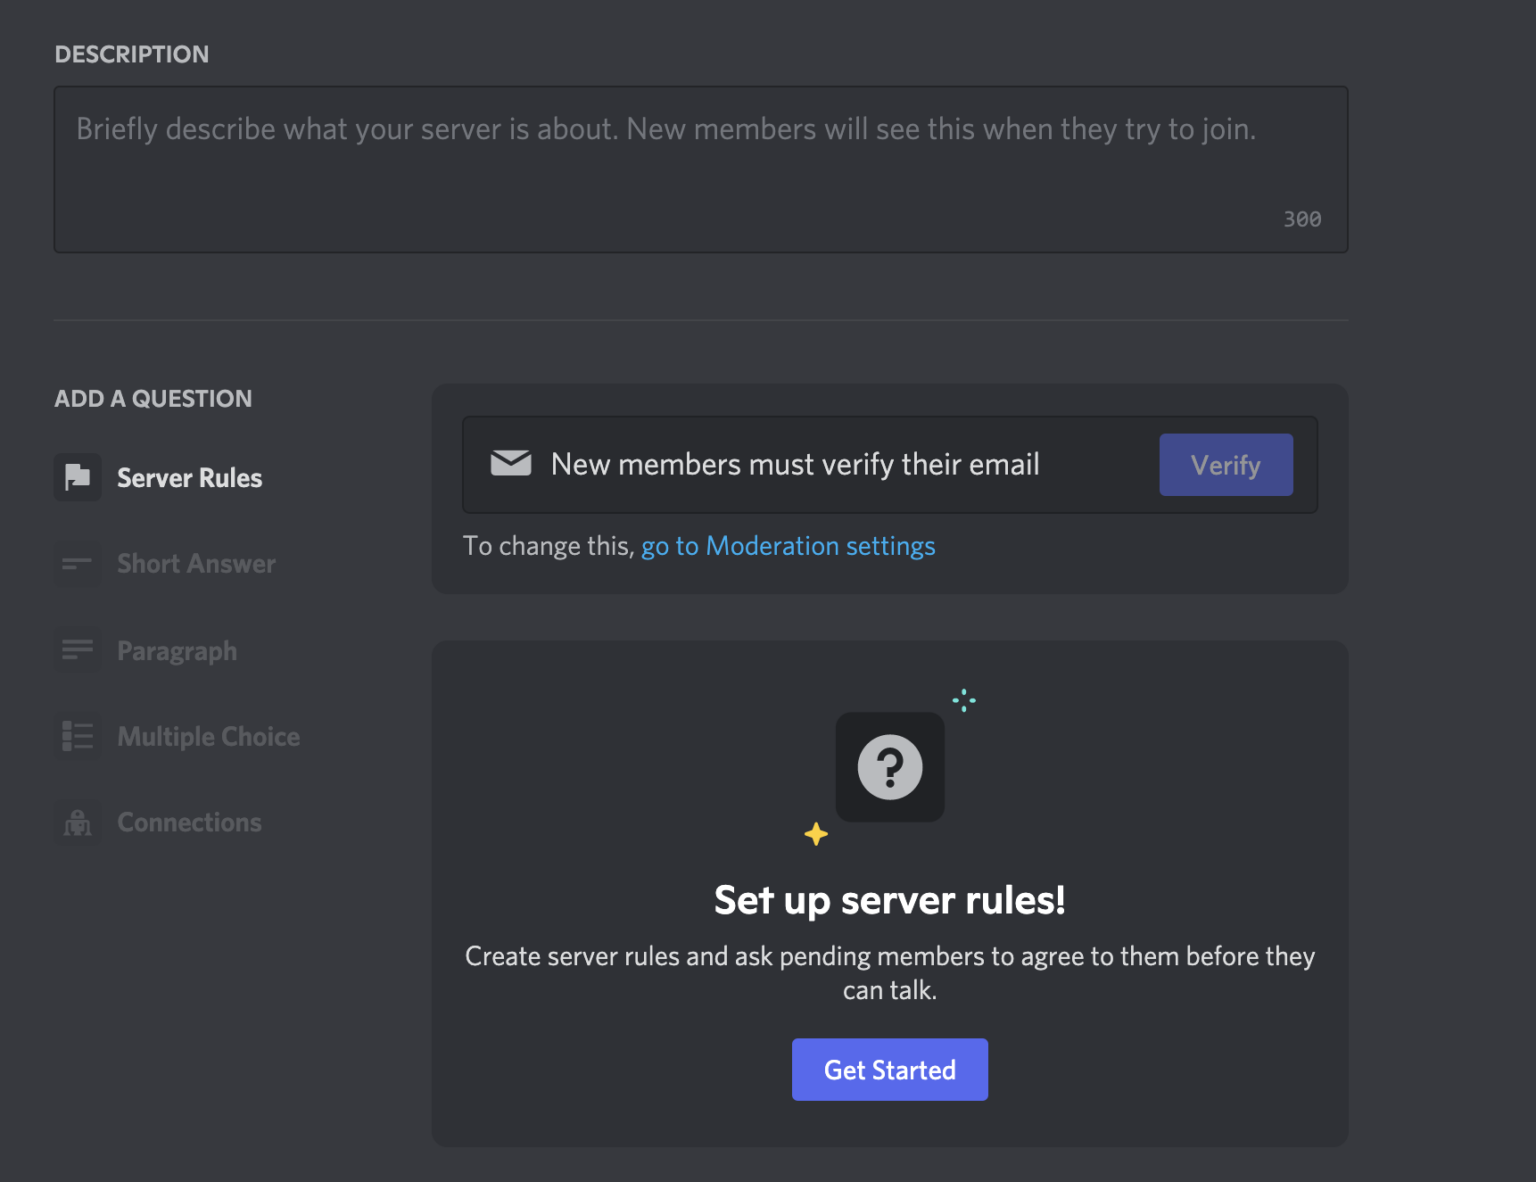Click the Connections lock icon
1536x1182 pixels.
(x=77, y=822)
